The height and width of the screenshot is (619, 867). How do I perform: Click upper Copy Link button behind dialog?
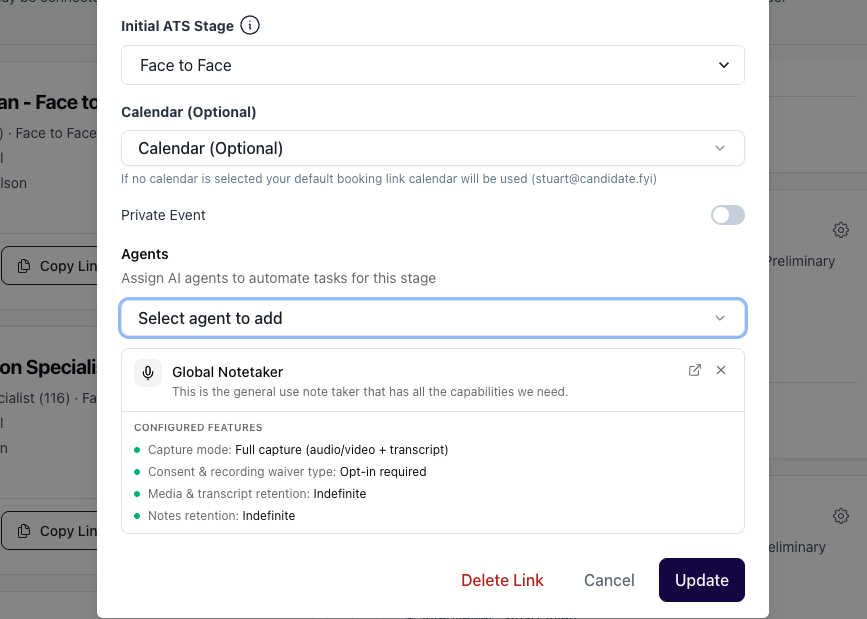[x=50, y=266]
